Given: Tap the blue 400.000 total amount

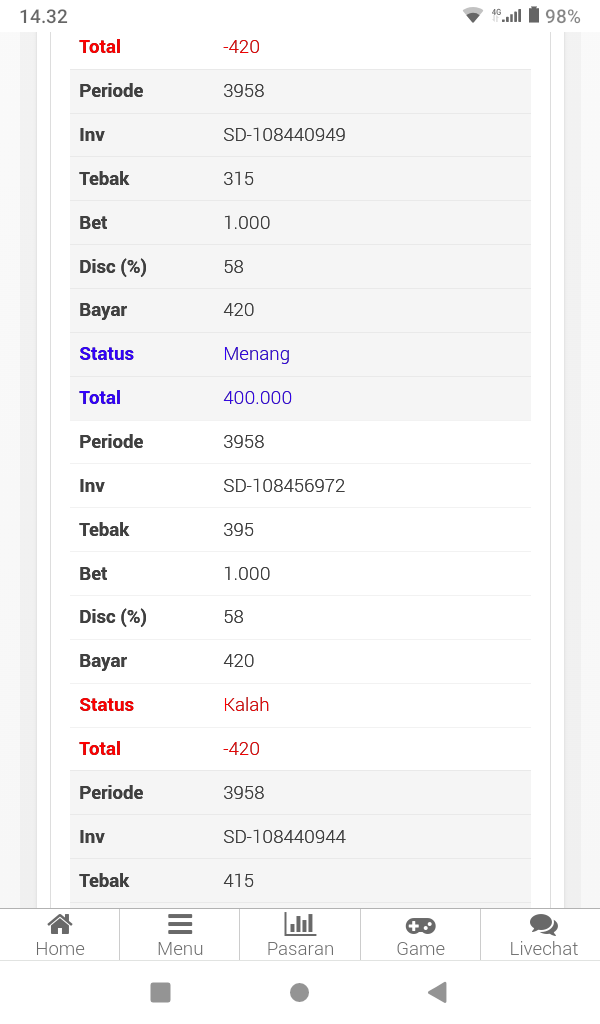Looking at the screenshot, I should [257, 398].
